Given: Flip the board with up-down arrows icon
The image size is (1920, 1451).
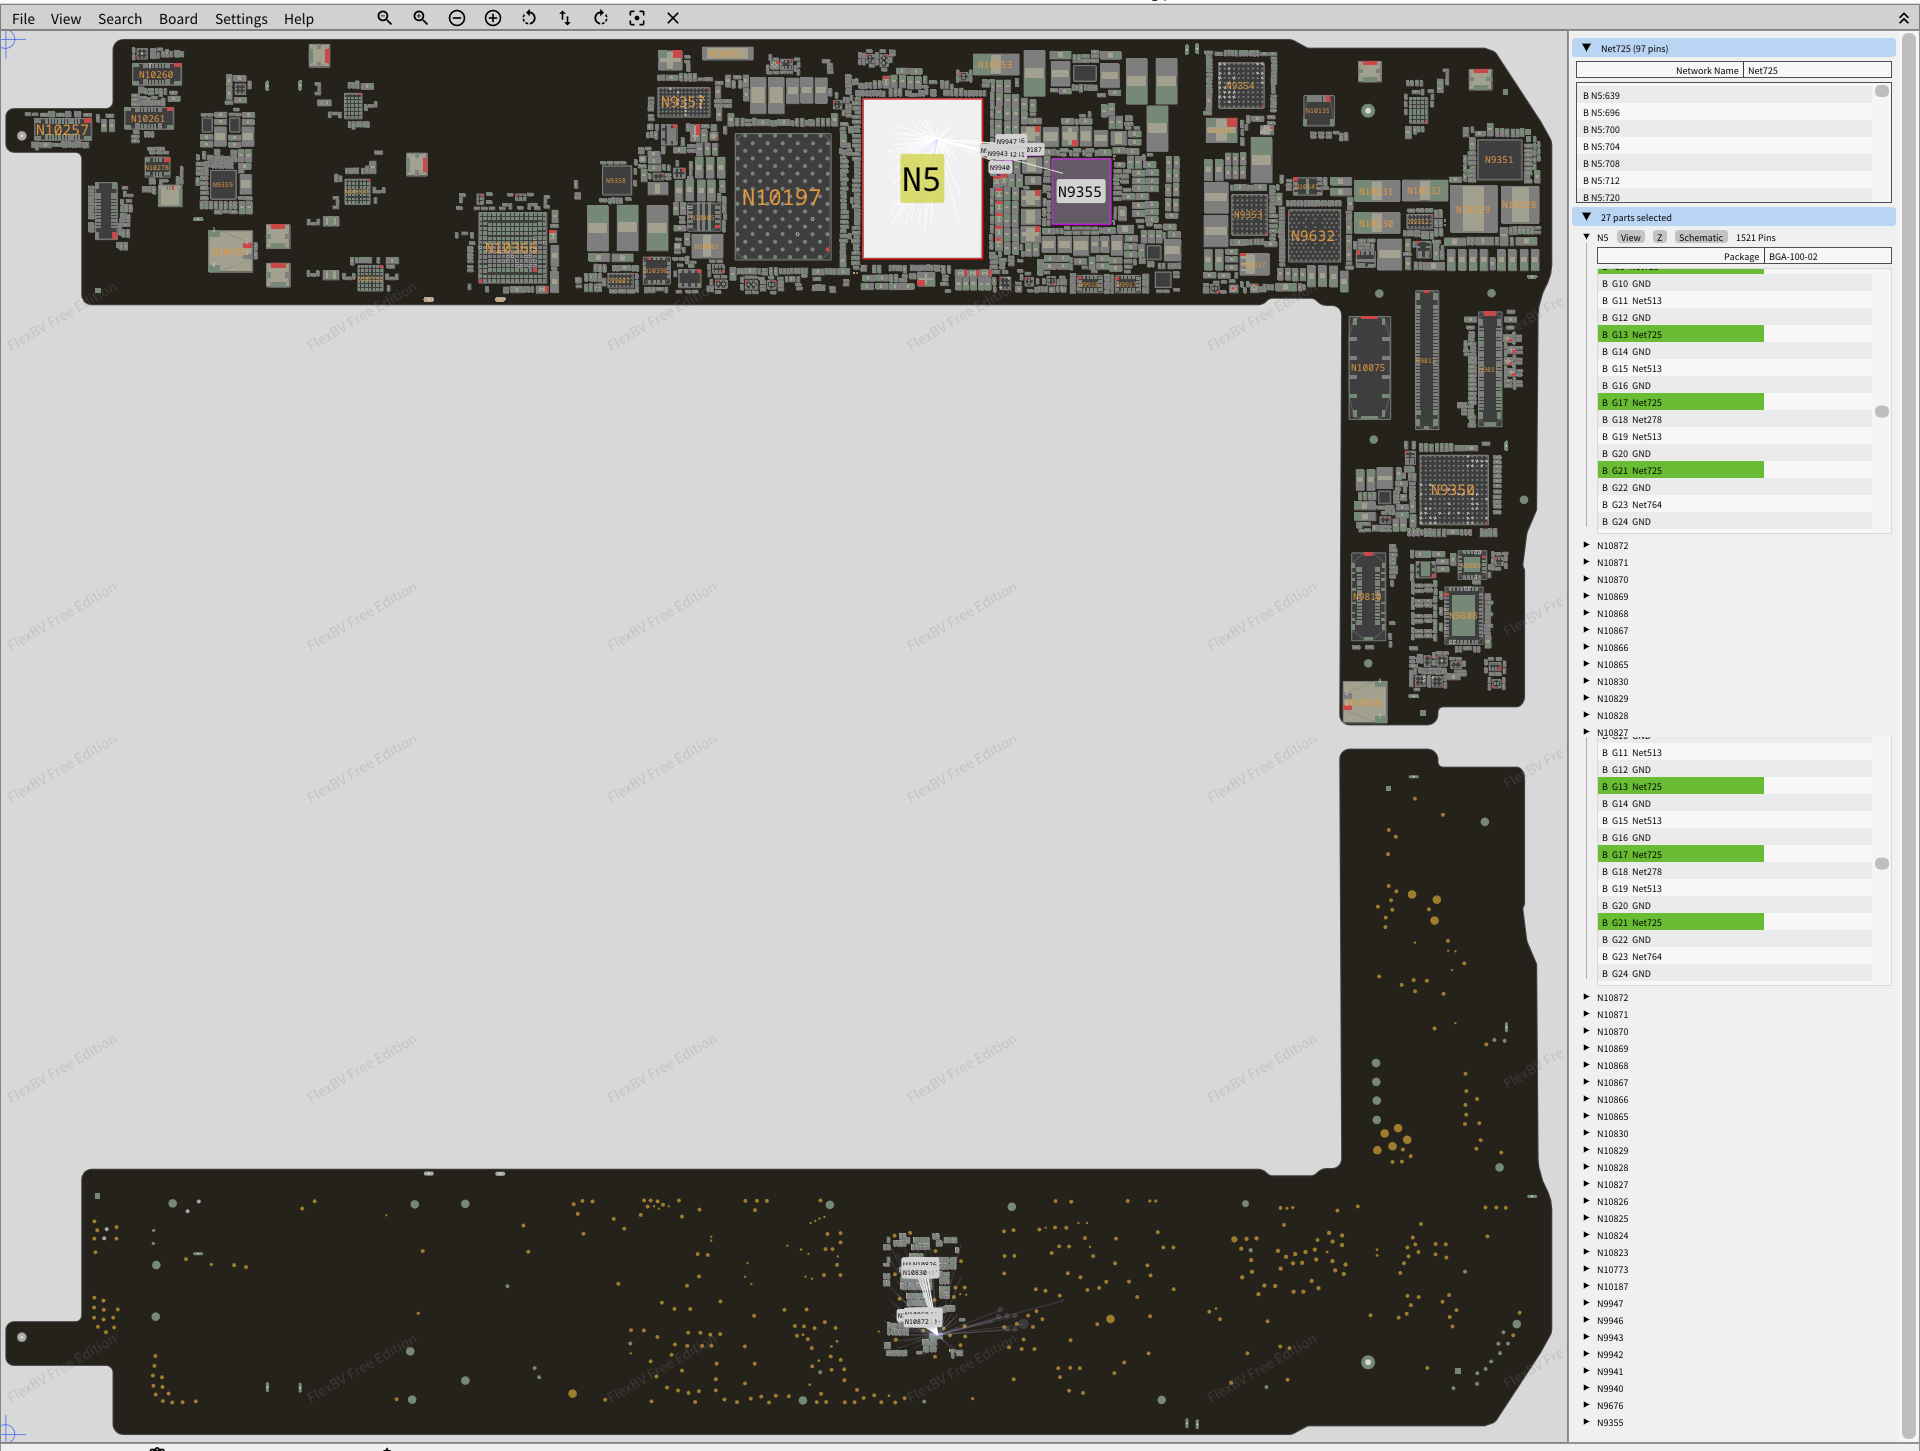Looking at the screenshot, I should (565, 18).
